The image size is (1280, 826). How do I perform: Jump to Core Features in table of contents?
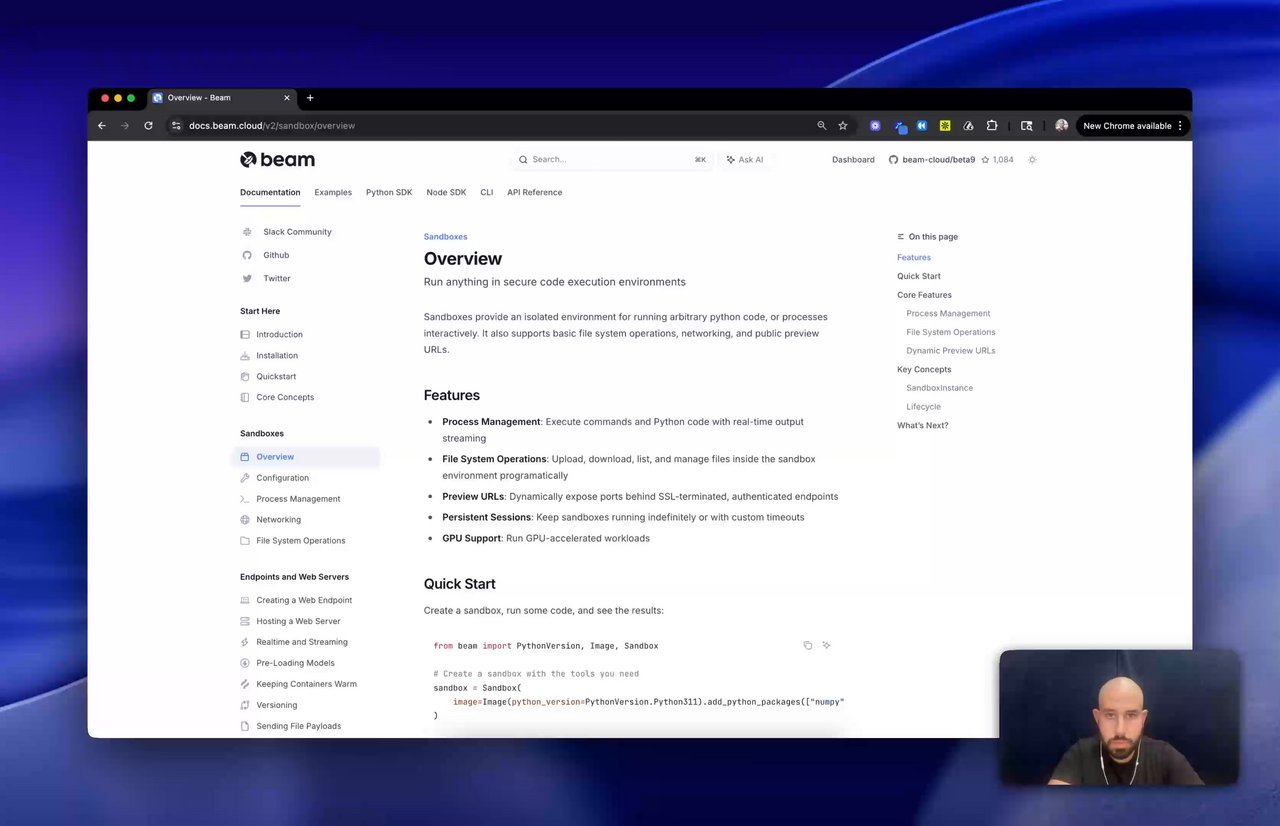(924, 295)
